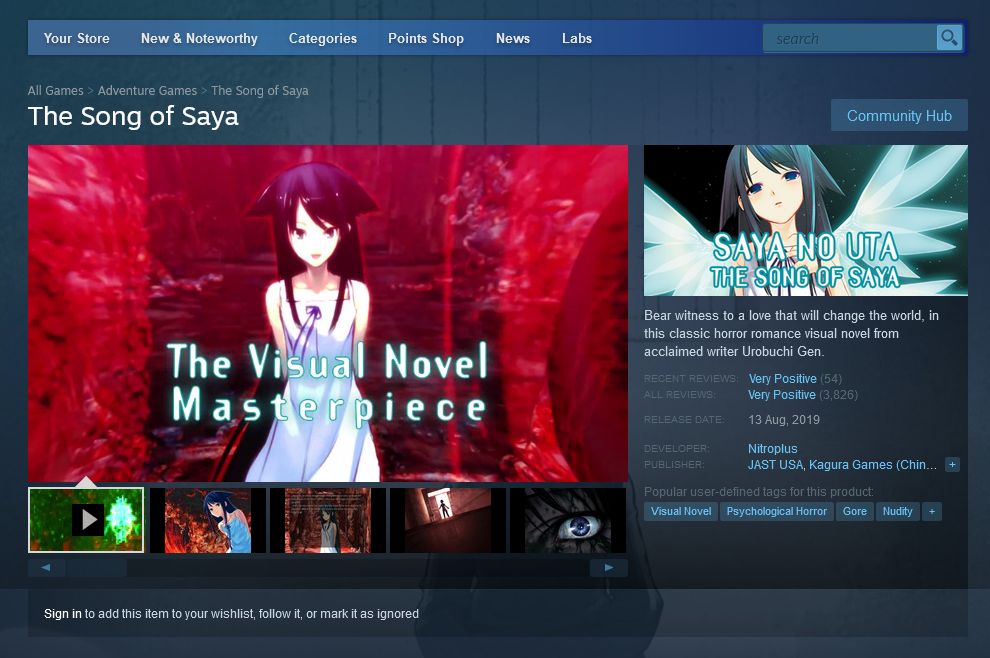This screenshot has width=990, height=658.
Task: Select the Visual Novel tag
Action: [x=681, y=511]
